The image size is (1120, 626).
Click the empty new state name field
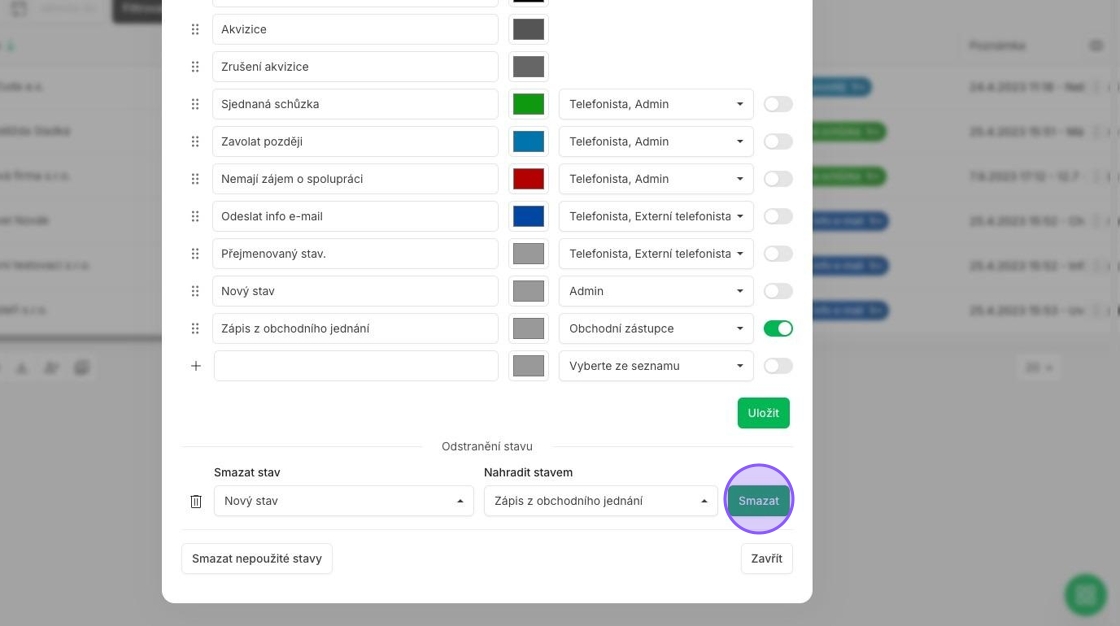(x=355, y=366)
